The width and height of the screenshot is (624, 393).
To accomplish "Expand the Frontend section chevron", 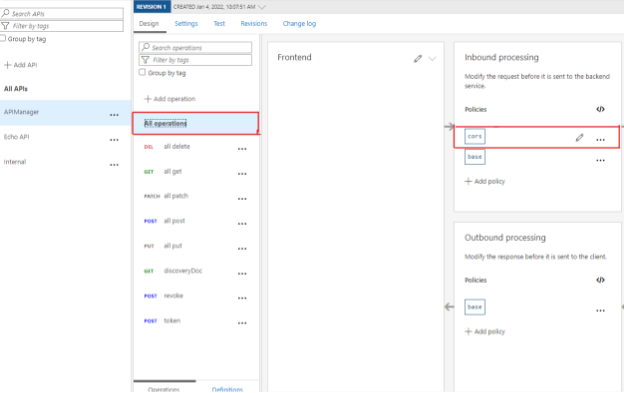I will point(432,59).
